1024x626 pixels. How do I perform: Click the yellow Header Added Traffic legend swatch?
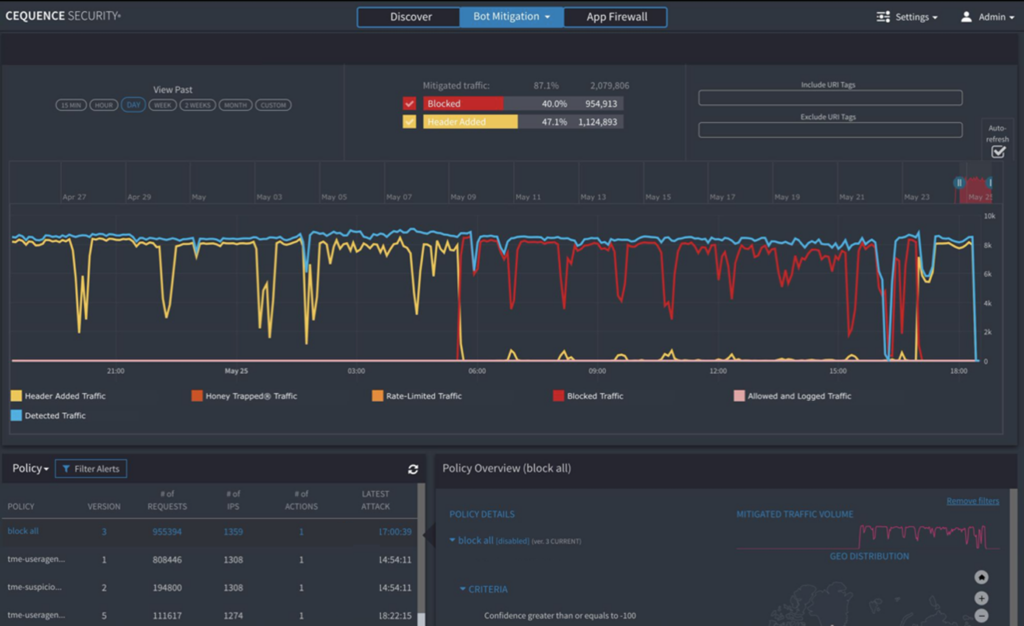tap(15, 395)
